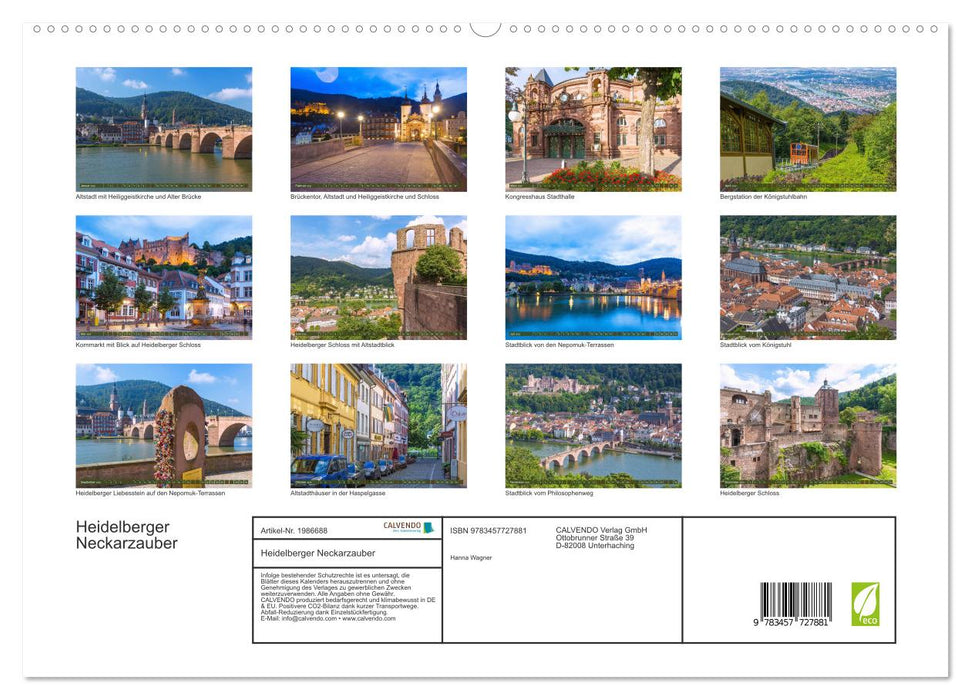Click the "Stadtblick vom Königstuhl" thumbnail
The image size is (971, 700).
pos(808,277)
